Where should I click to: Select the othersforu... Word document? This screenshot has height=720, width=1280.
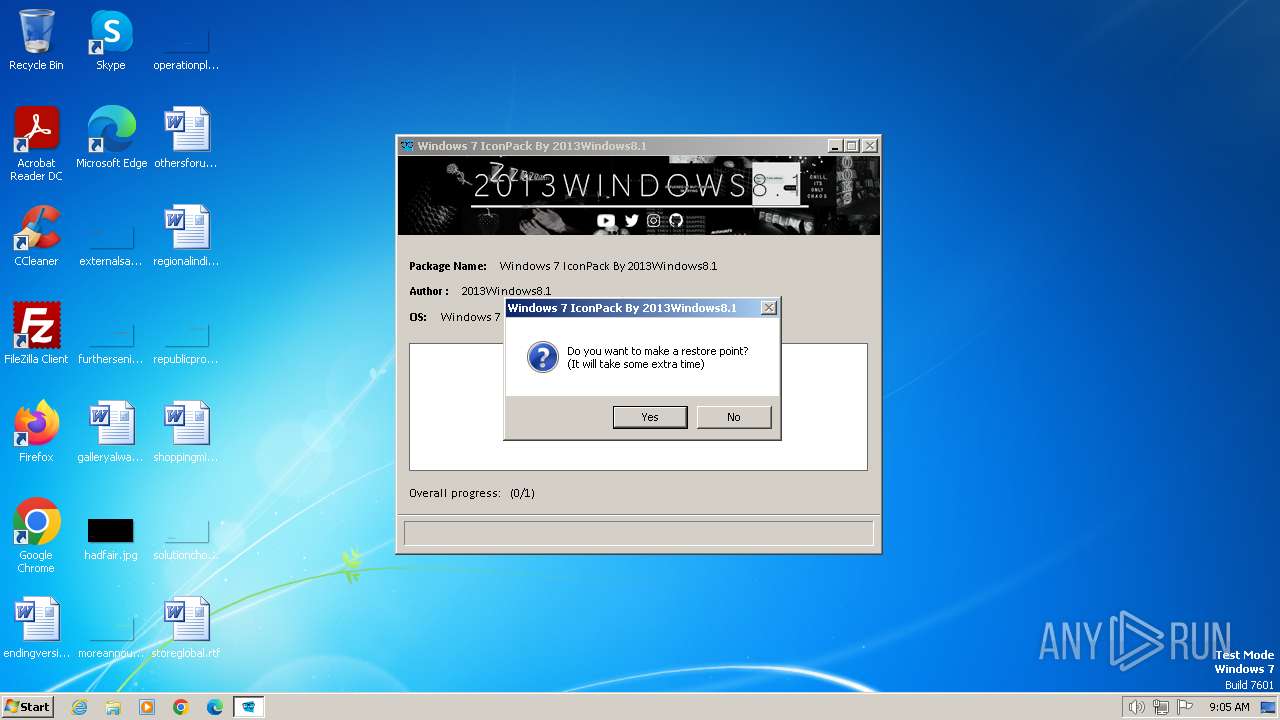coord(186,138)
